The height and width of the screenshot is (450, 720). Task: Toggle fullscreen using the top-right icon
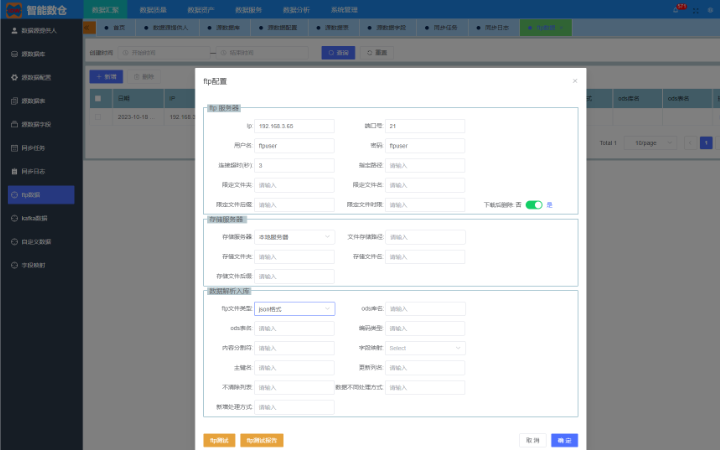point(696,10)
